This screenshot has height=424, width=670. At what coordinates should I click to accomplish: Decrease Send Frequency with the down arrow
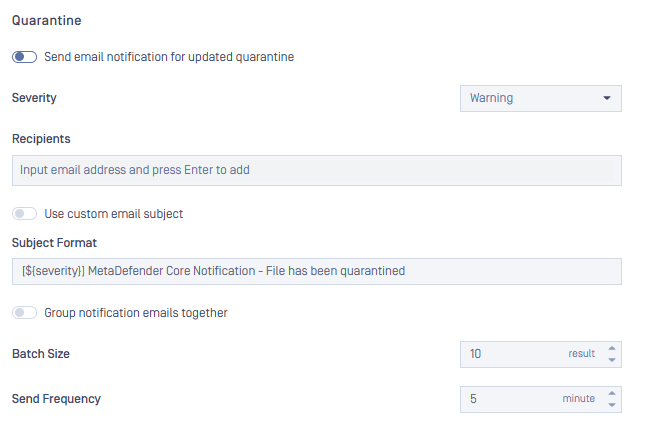point(612,404)
